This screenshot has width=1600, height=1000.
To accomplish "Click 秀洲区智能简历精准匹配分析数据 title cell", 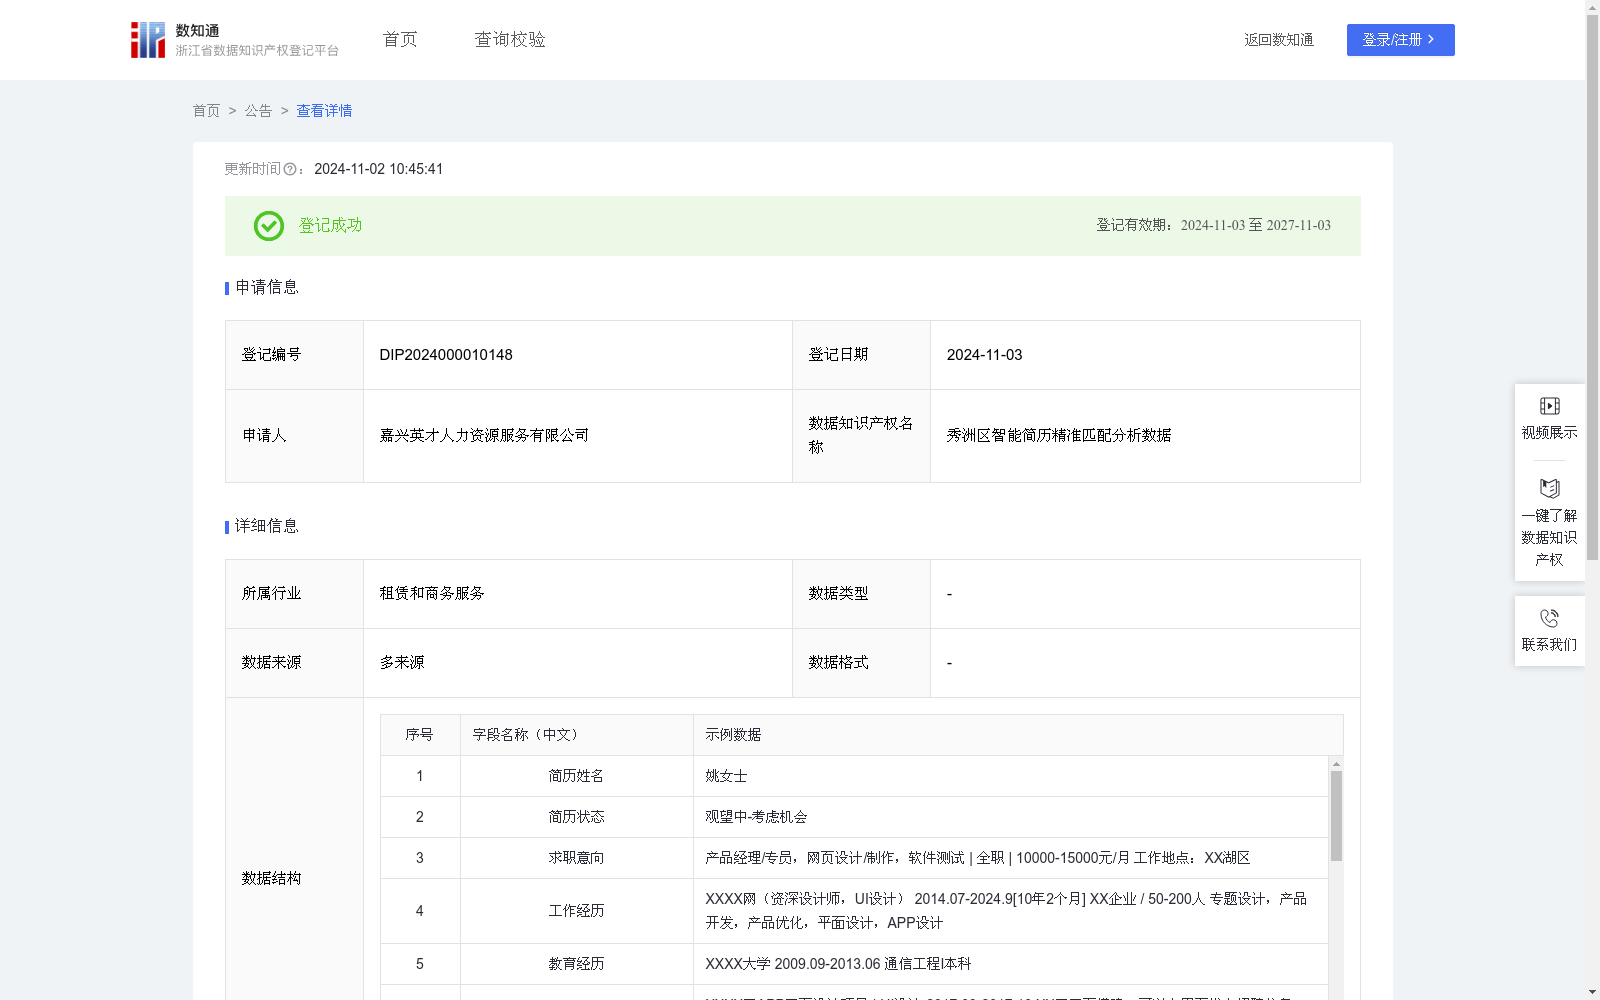I will coord(1145,436).
